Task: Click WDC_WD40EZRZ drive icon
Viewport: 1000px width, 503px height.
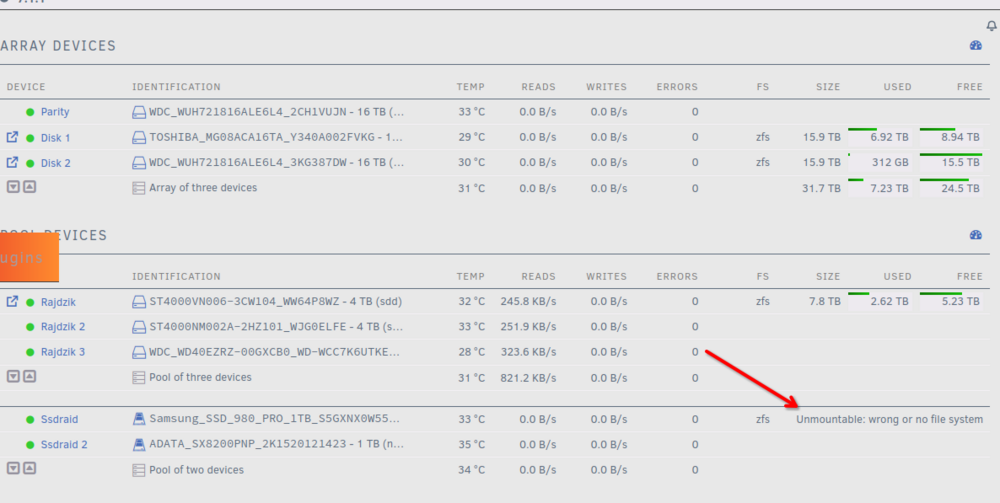Action: (139, 352)
